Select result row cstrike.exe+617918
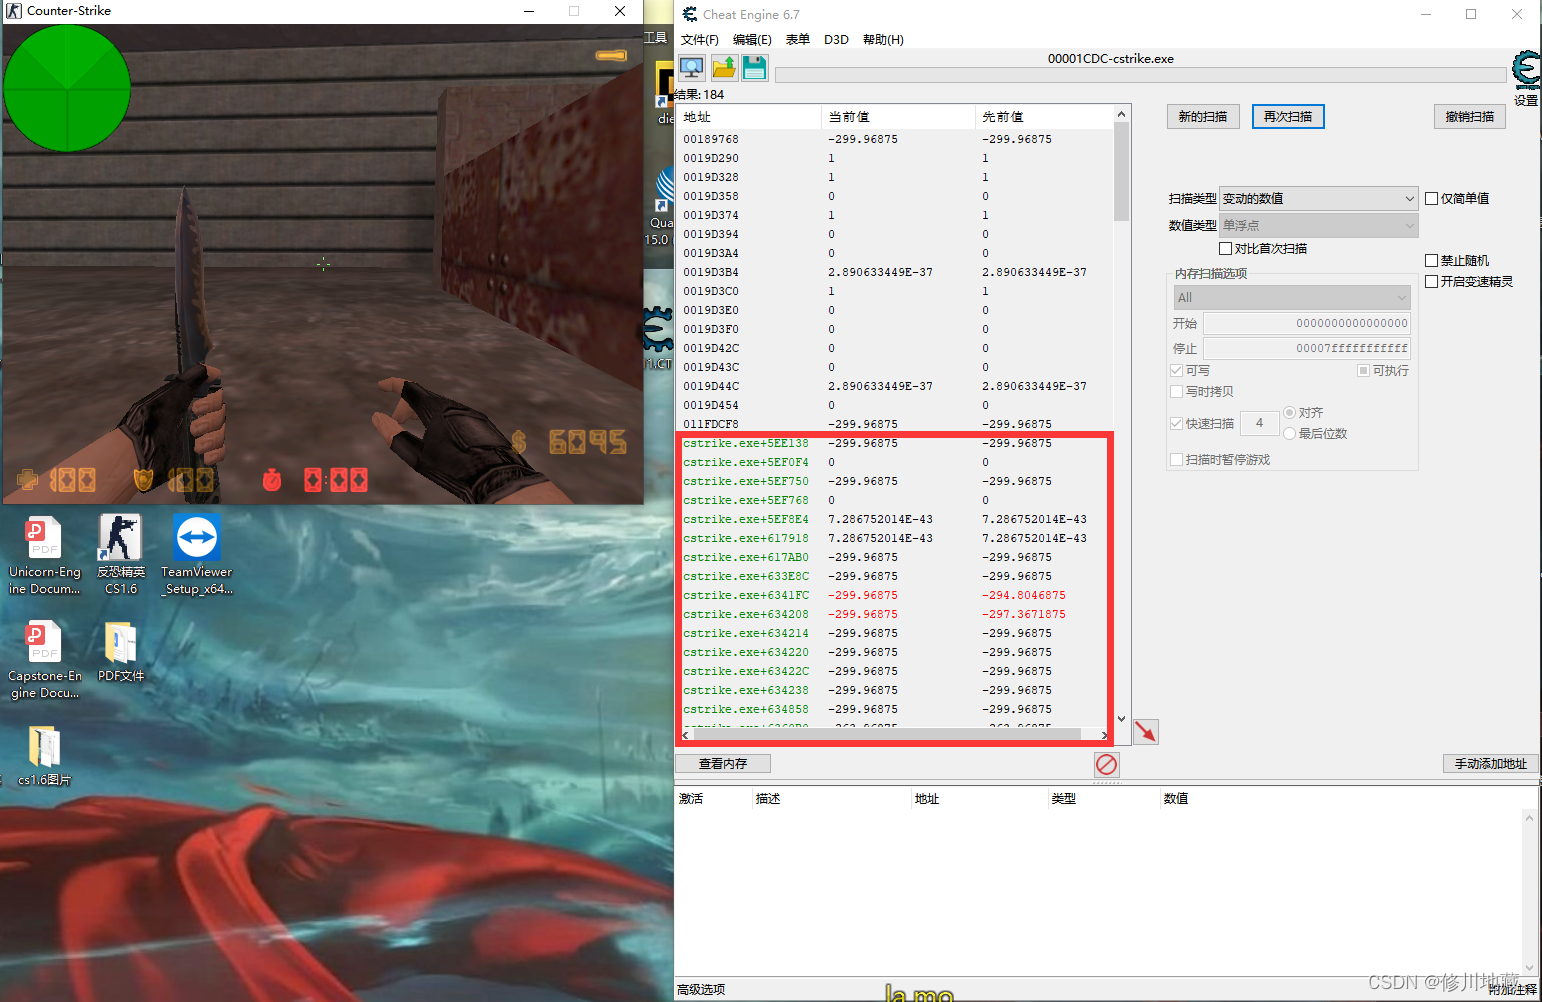Viewport: 1542px width, 1002px height. (895, 538)
